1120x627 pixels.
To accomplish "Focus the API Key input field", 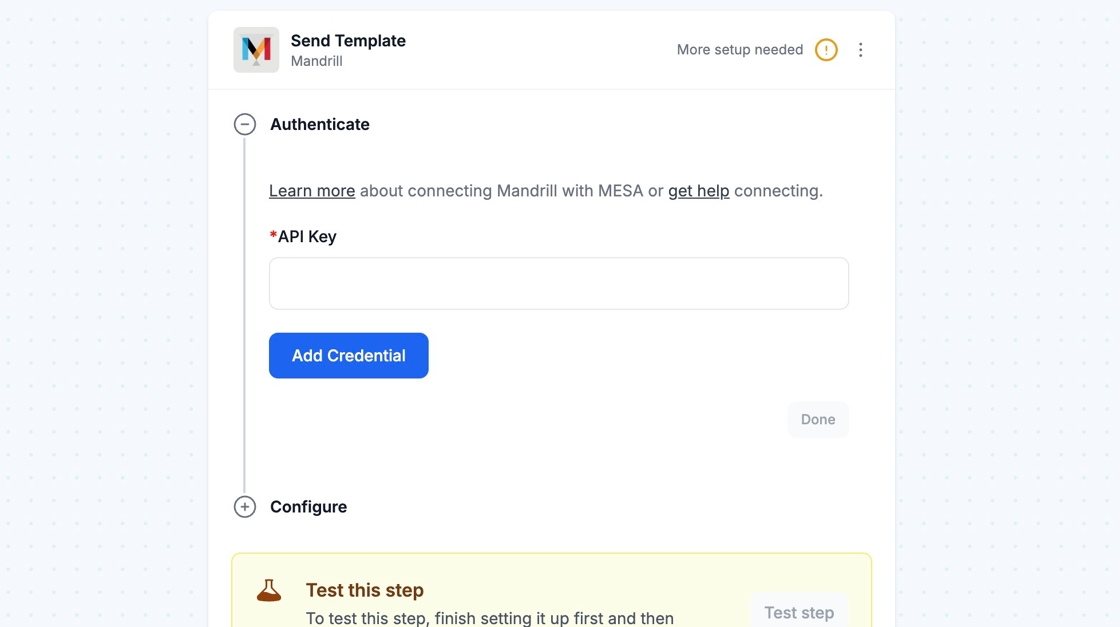I will [x=558, y=284].
